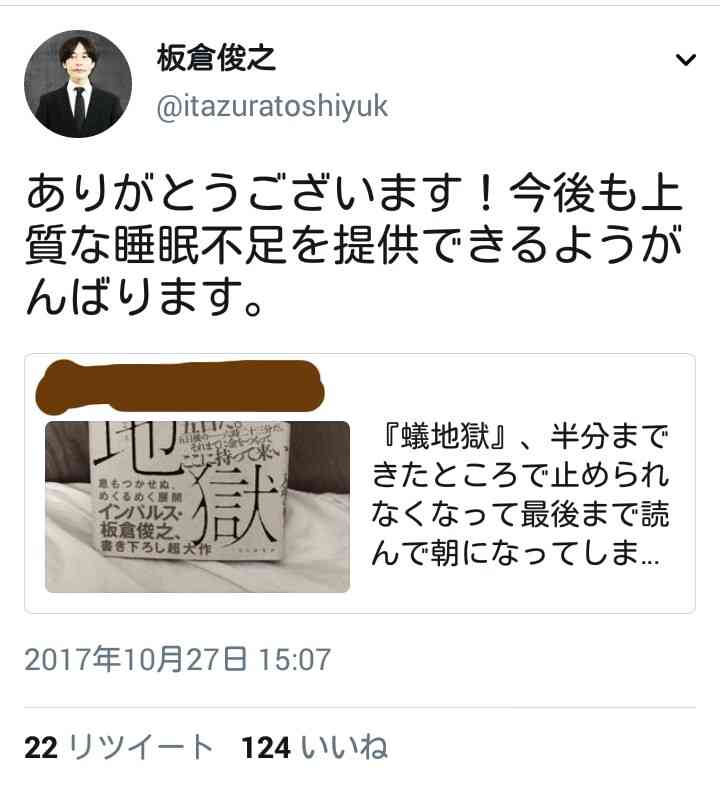Open the リツイート label list
Image resolution: width=720 pixels, height=793 pixels.
click(x=141, y=747)
